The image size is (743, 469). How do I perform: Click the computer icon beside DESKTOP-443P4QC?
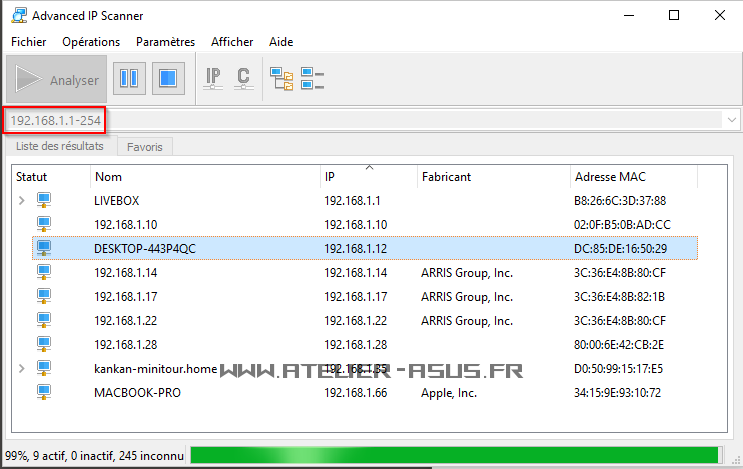click(44, 248)
